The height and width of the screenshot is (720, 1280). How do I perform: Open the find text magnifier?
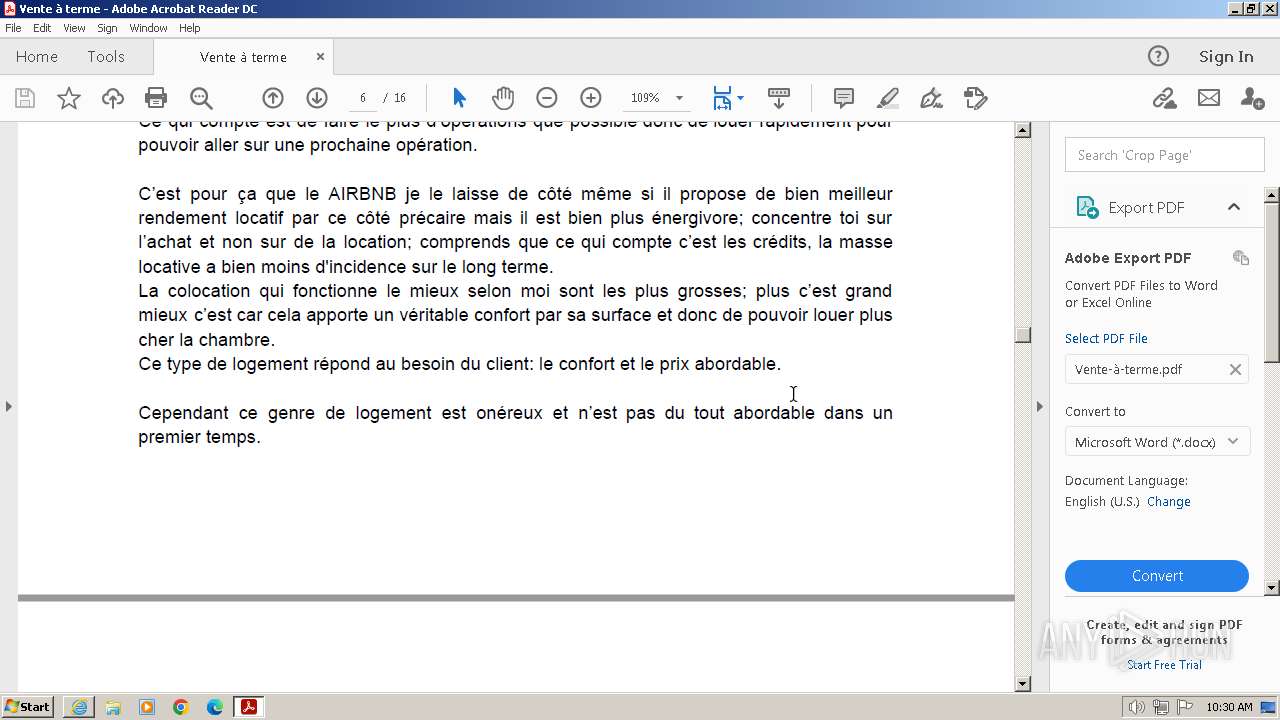(x=201, y=98)
